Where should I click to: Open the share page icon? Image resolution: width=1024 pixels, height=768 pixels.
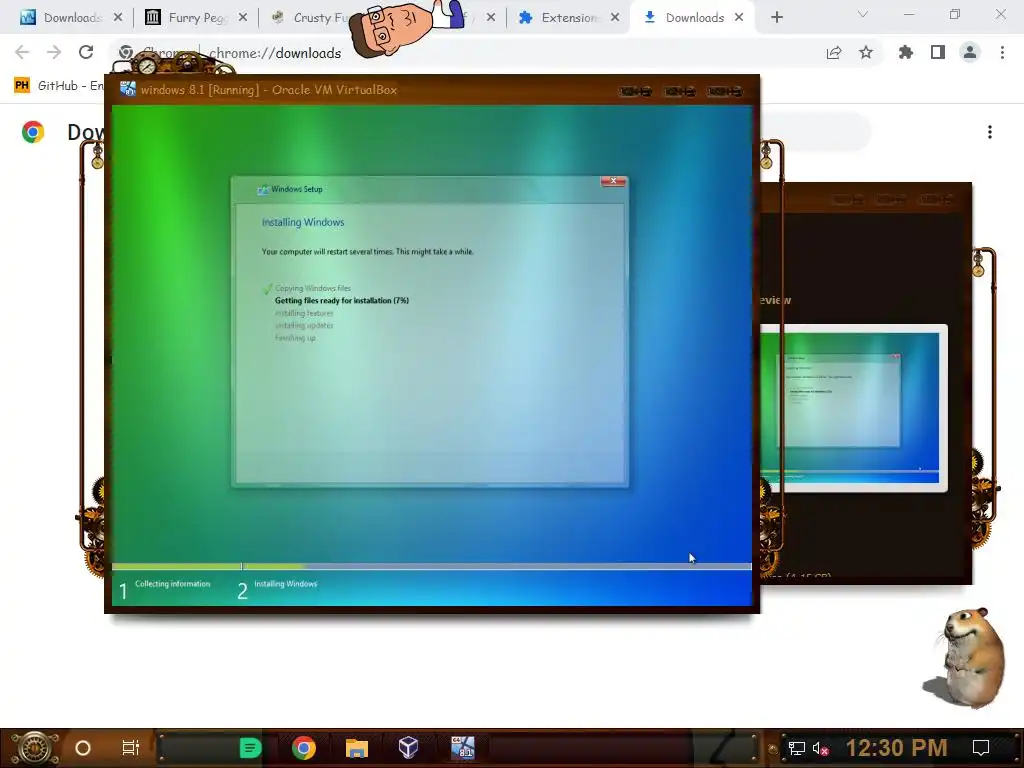click(834, 53)
